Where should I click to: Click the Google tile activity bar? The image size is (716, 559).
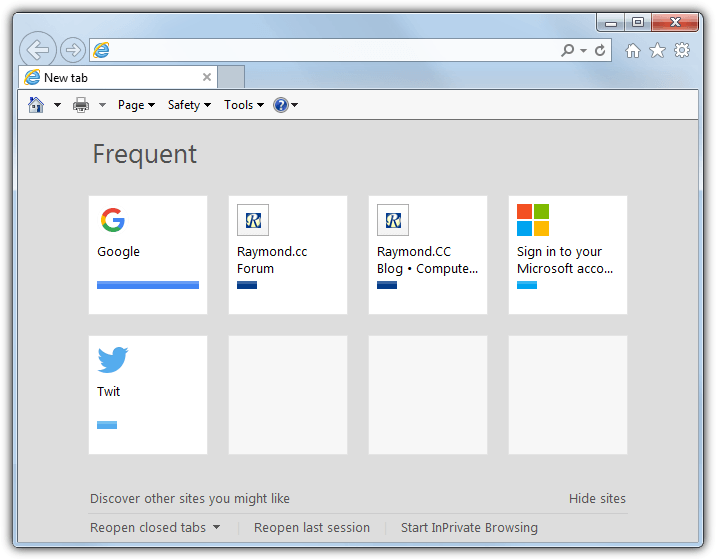tap(148, 285)
